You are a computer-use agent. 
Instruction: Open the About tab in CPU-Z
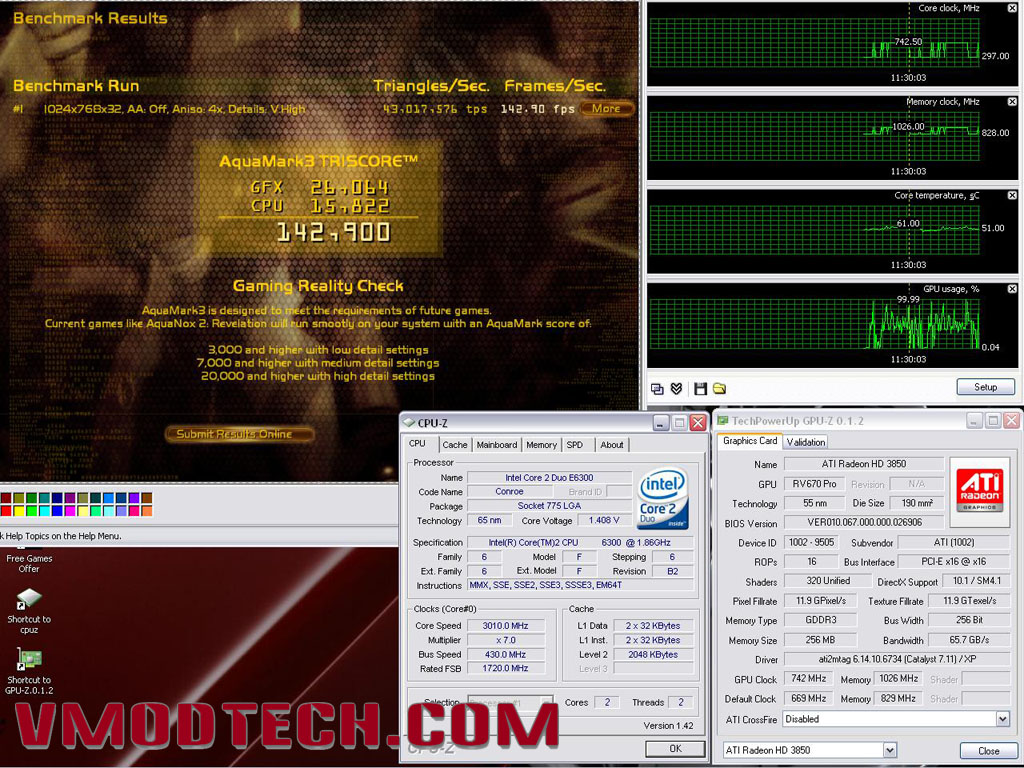tap(612, 445)
